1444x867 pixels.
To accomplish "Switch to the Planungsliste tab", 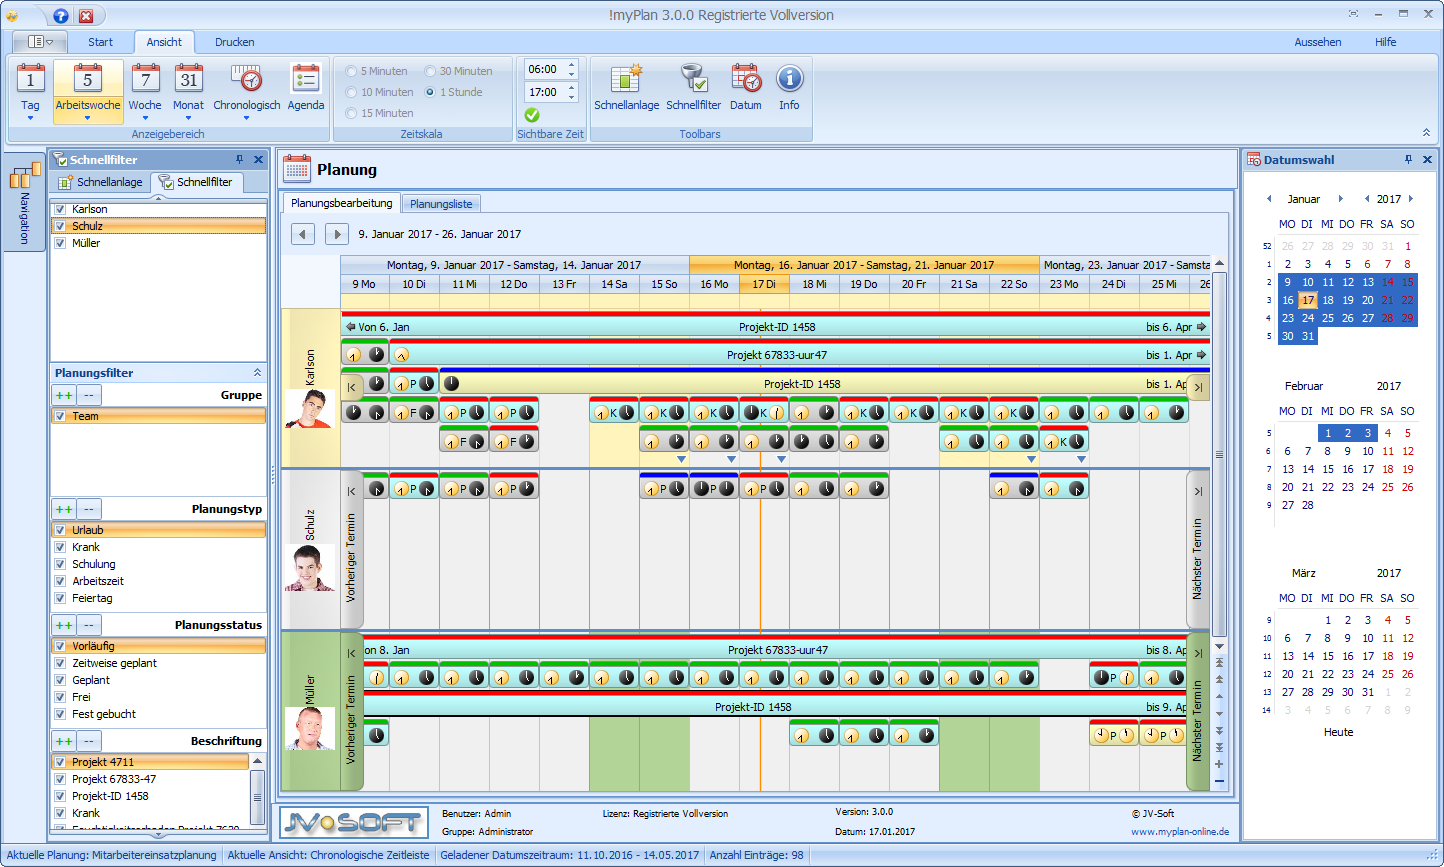I will coord(441,204).
